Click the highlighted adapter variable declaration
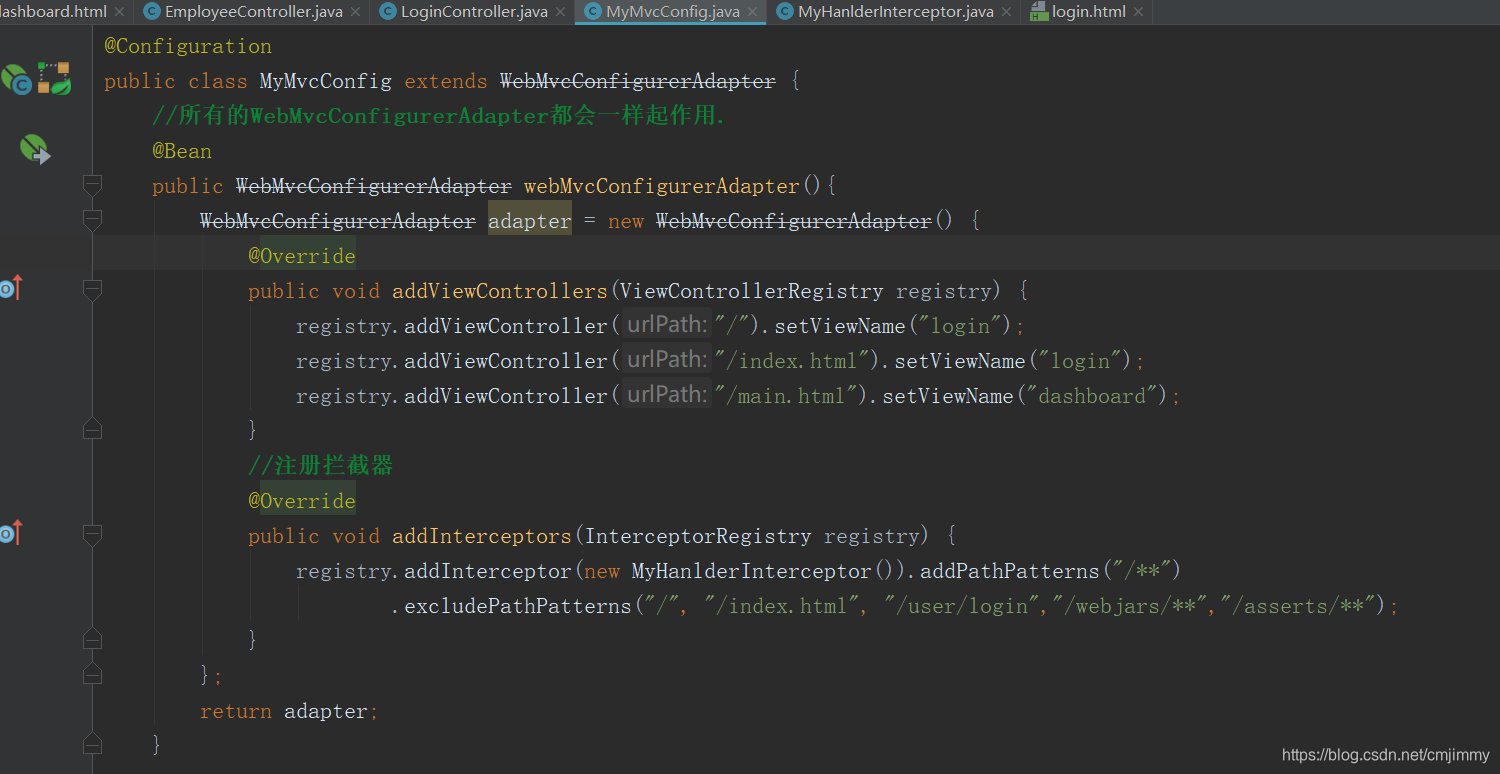Image resolution: width=1500 pixels, height=774 pixels. tap(530, 221)
